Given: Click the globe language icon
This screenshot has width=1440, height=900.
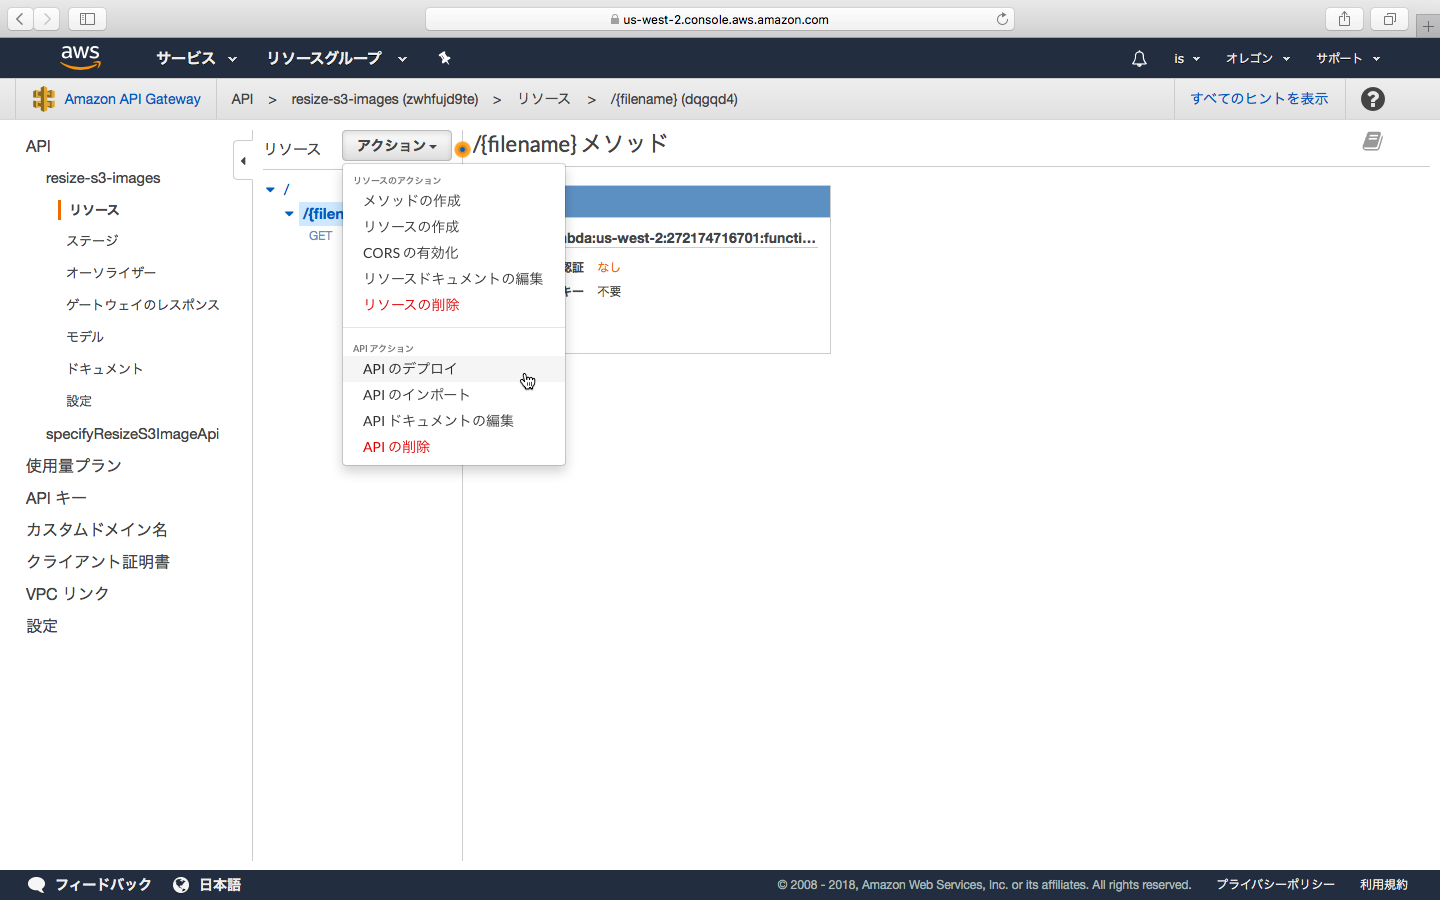Looking at the screenshot, I should tap(181, 884).
